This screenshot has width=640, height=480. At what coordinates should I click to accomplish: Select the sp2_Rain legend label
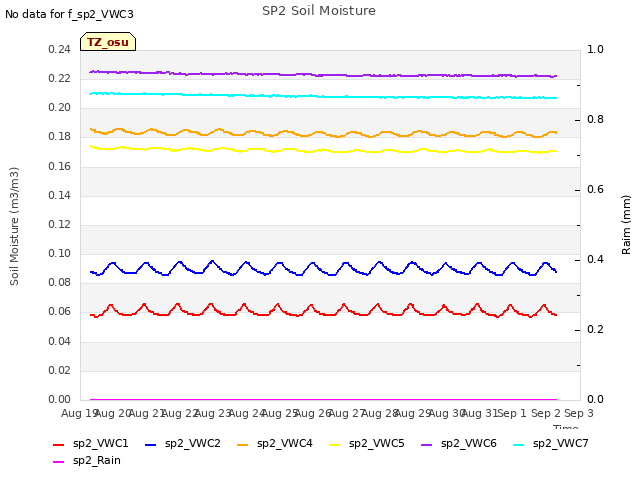click(x=97, y=461)
